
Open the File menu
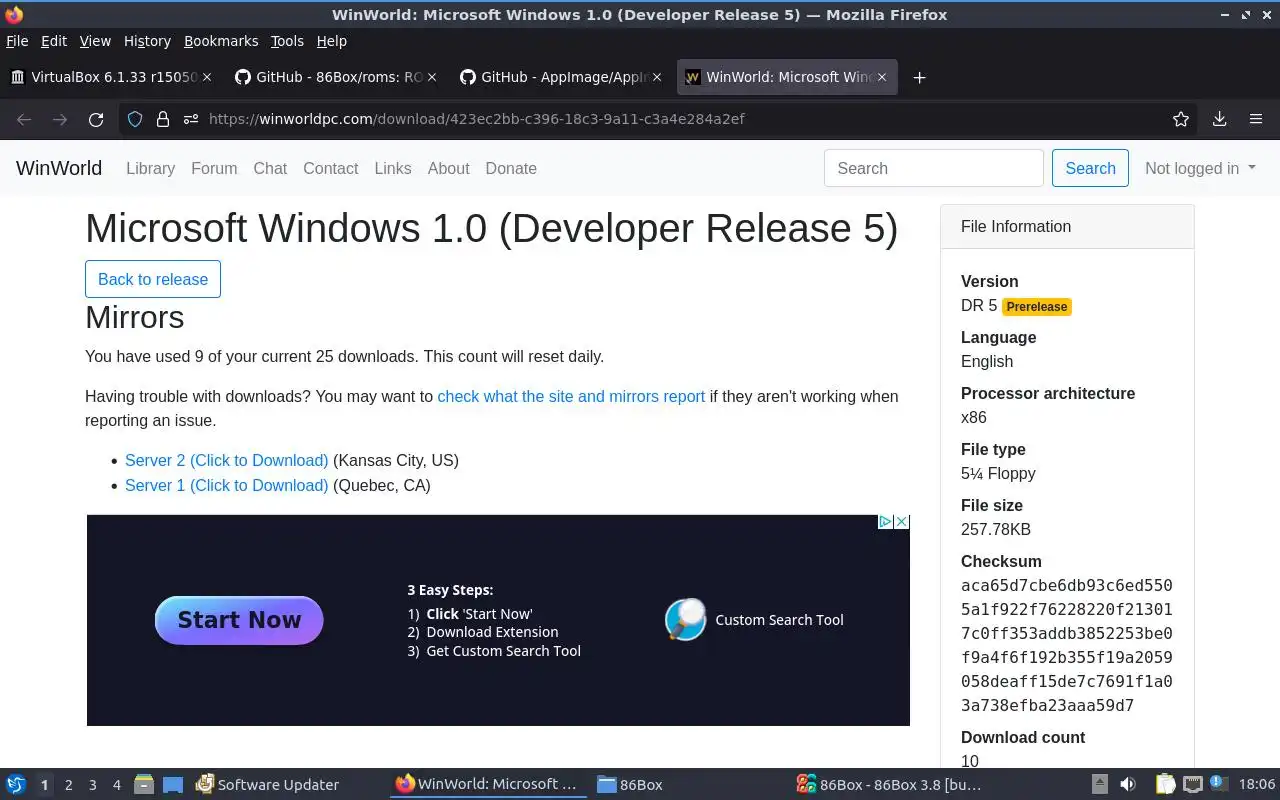pyautogui.click(x=17, y=41)
